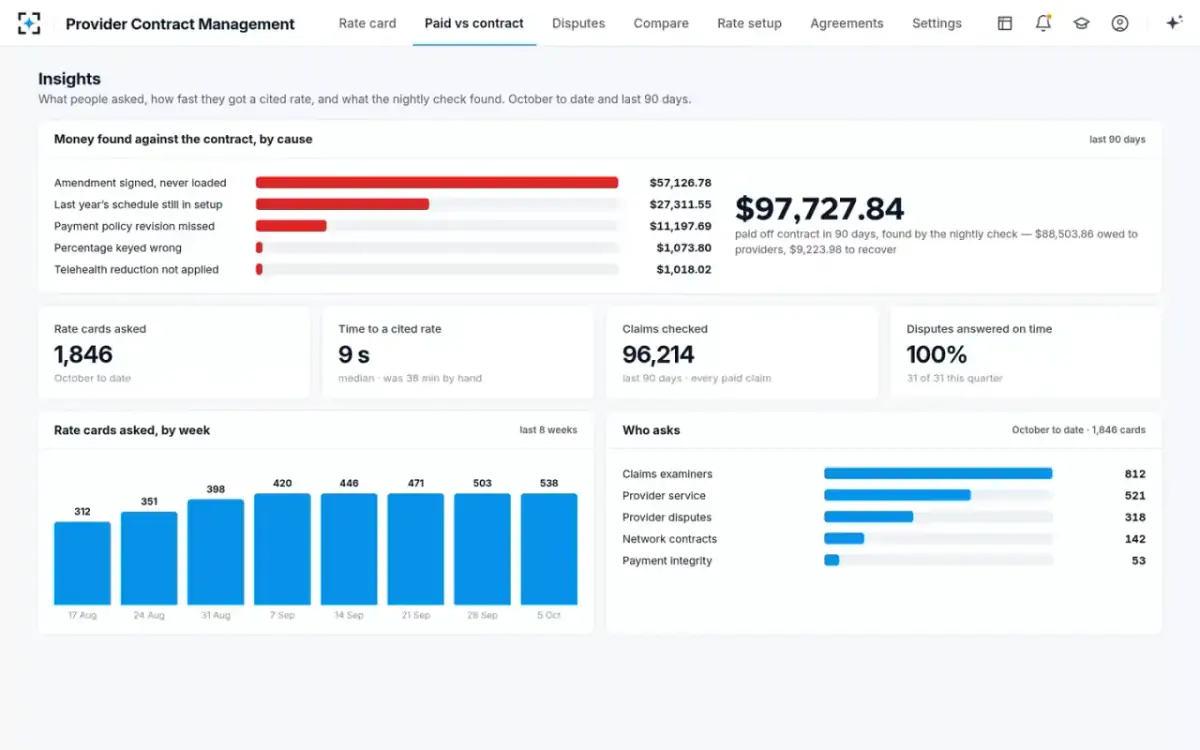
Task: Click the Amendment signed, never loaded bar
Action: click(437, 183)
